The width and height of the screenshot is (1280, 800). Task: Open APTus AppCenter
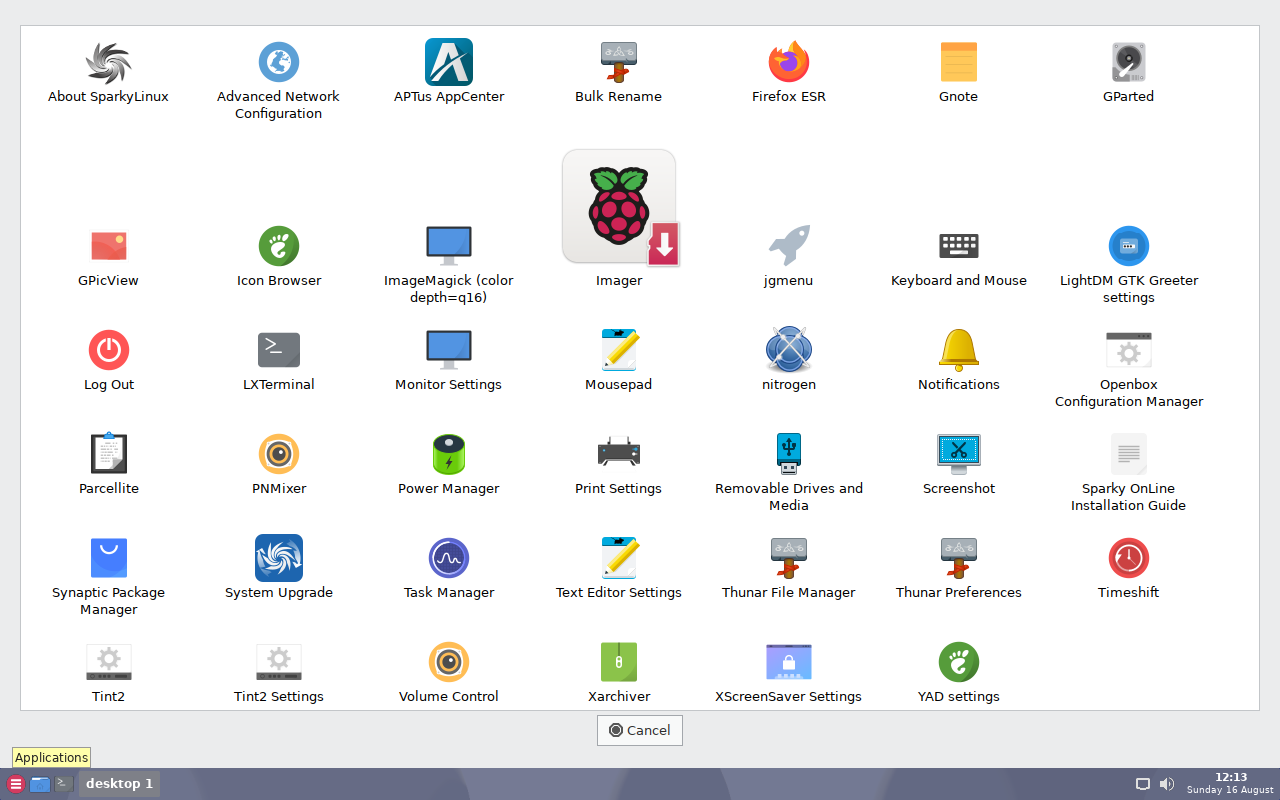(449, 62)
